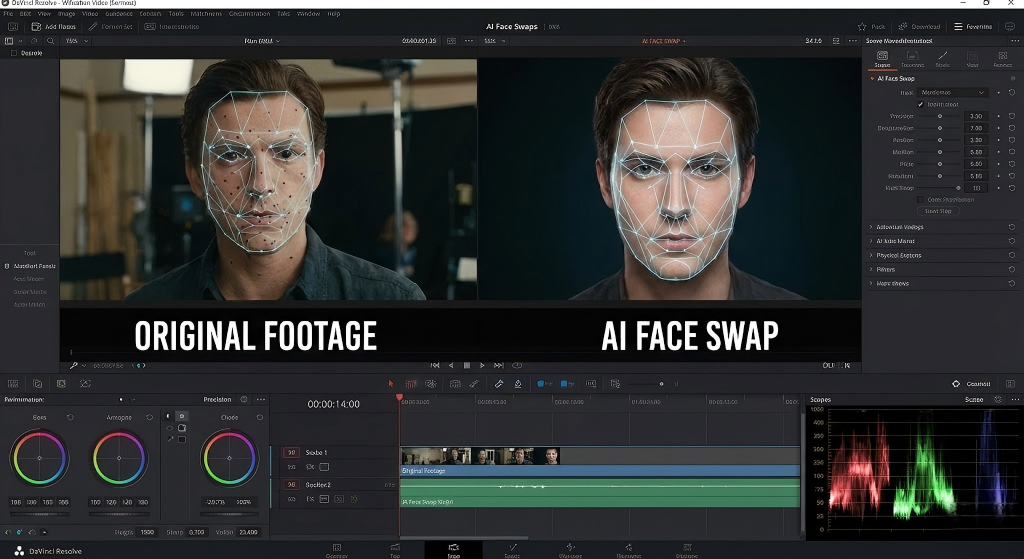Click the Add Roons icon in top toolbar
This screenshot has width=1024, height=559.
[x=38, y=26]
